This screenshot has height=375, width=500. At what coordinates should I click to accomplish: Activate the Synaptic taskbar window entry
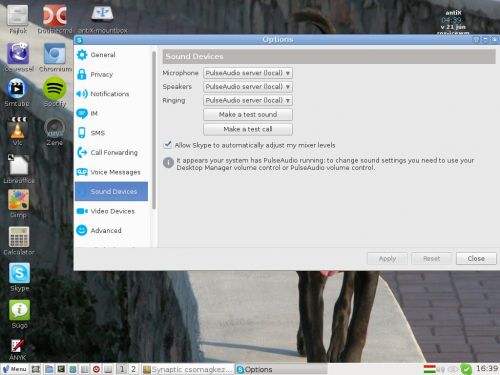tap(188, 369)
